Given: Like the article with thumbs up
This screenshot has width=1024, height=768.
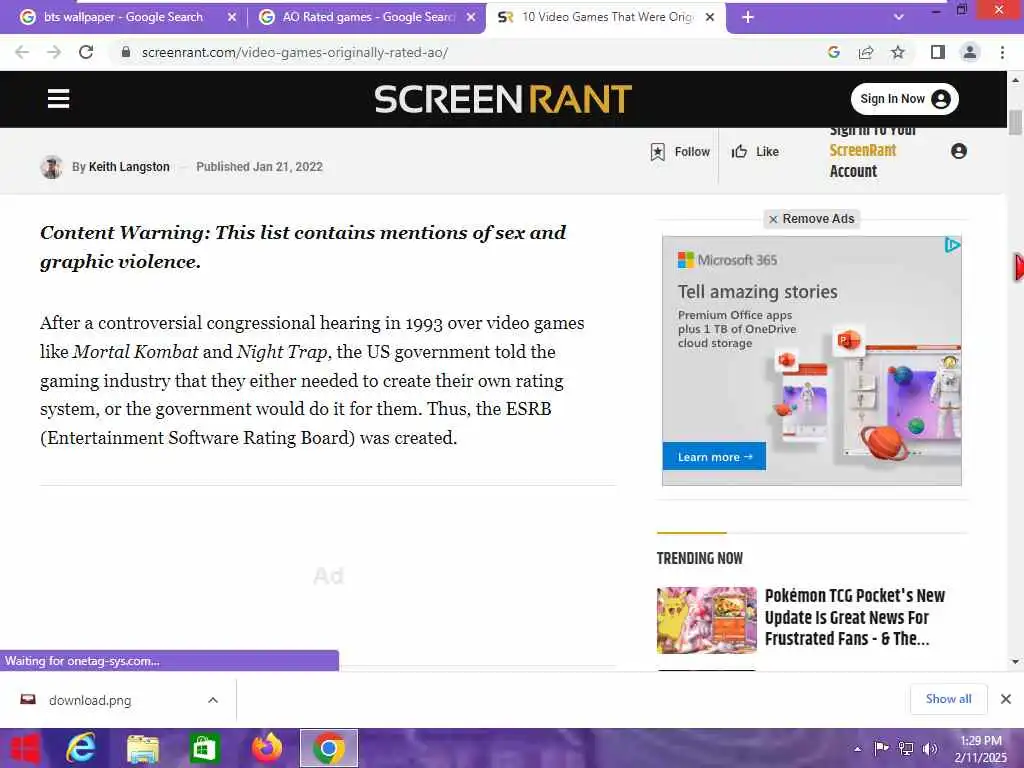Looking at the screenshot, I should point(754,152).
